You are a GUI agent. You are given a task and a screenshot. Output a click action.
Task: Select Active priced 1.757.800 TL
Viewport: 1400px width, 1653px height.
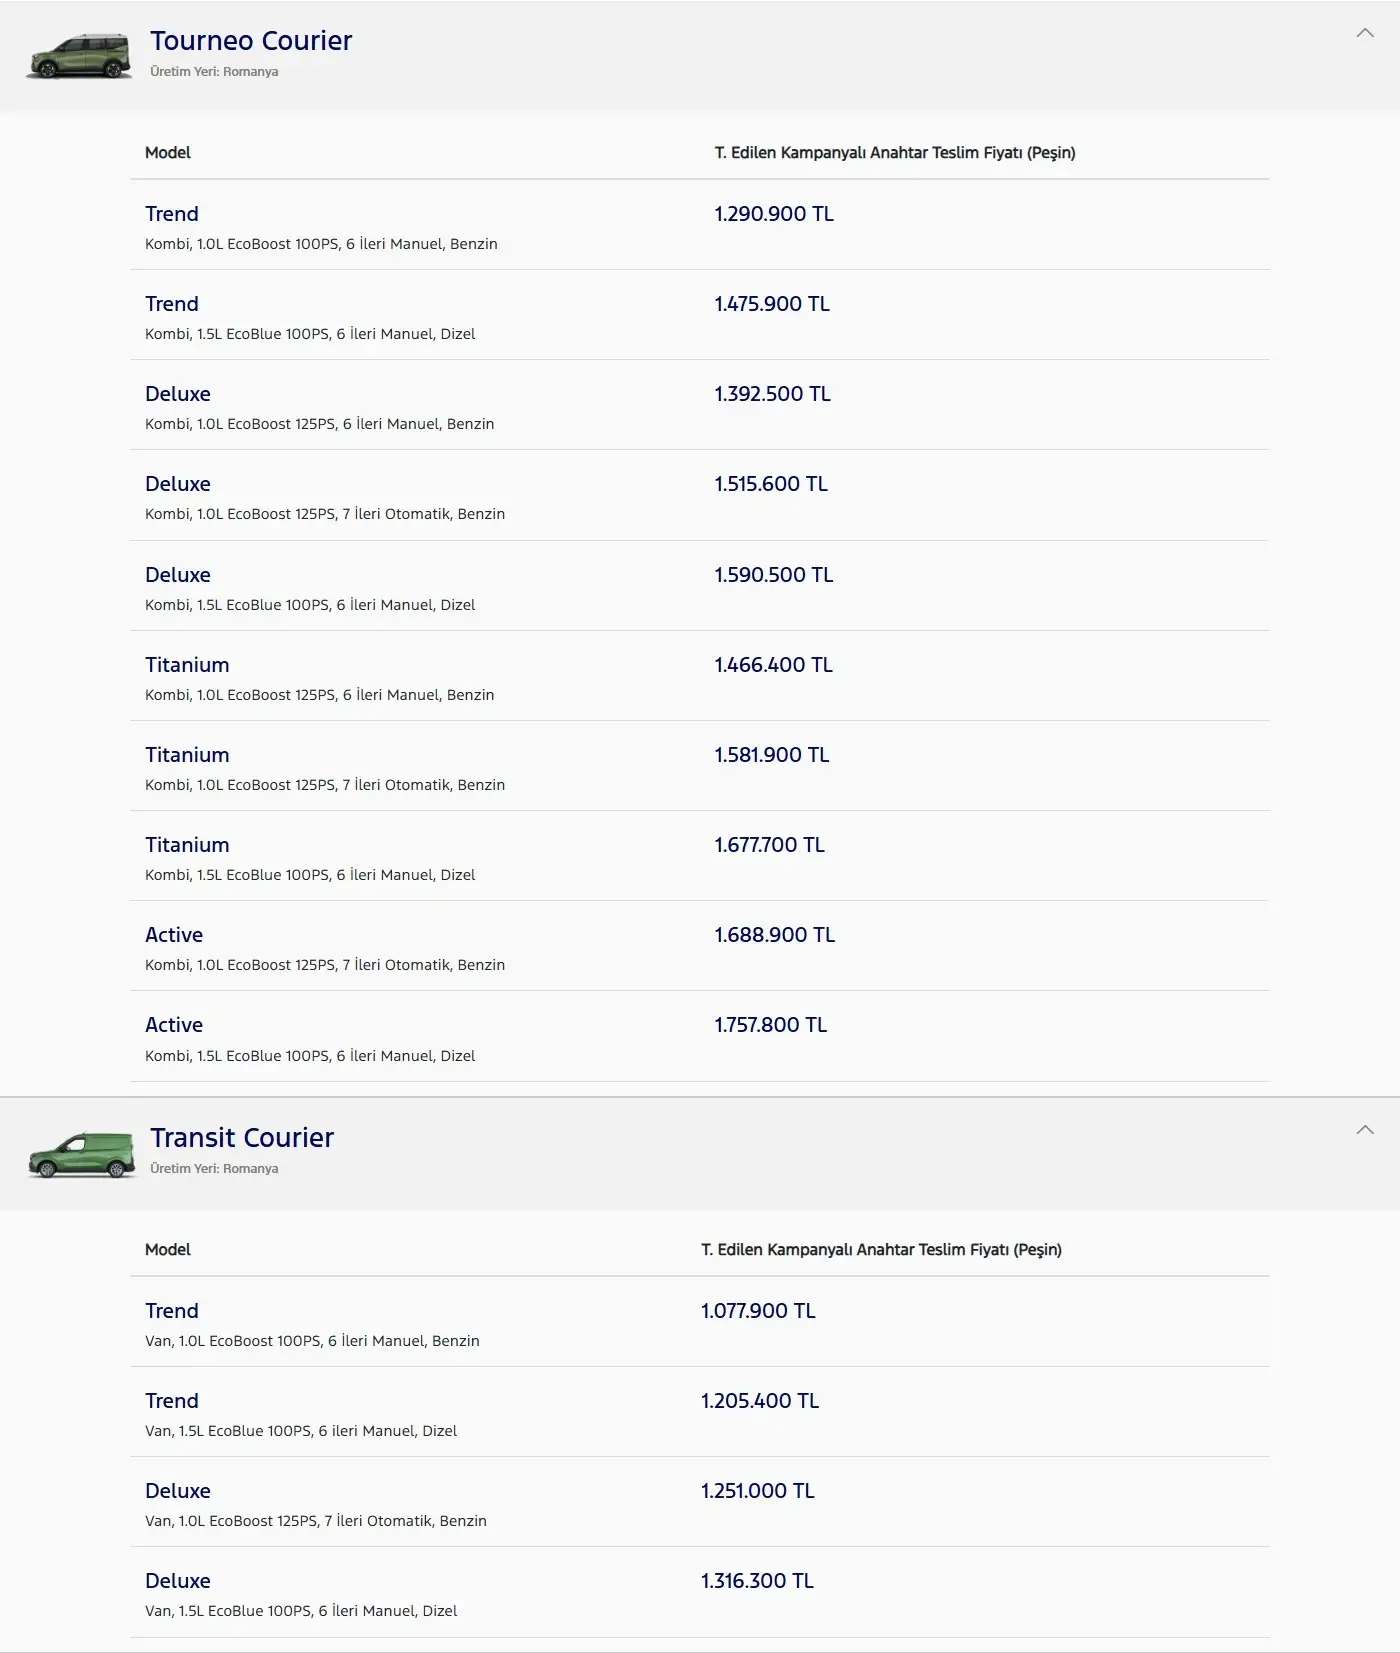point(700,1037)
